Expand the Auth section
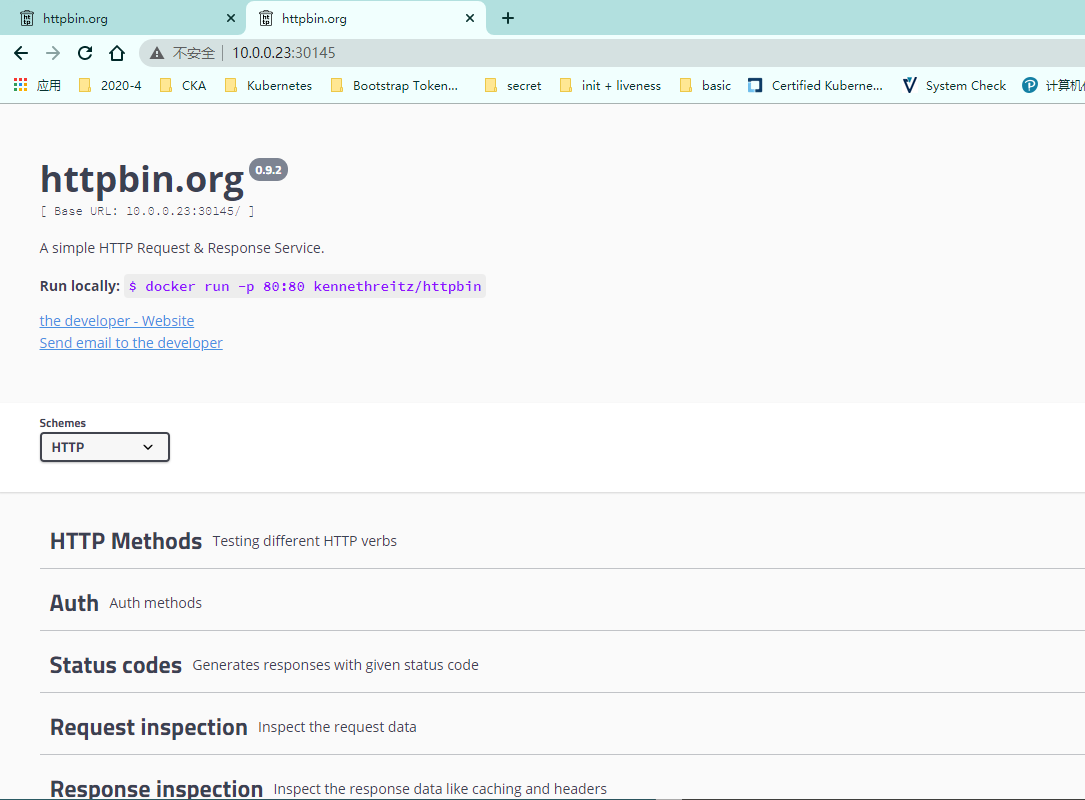The image size is (1085, 800). tap(562, 603)
